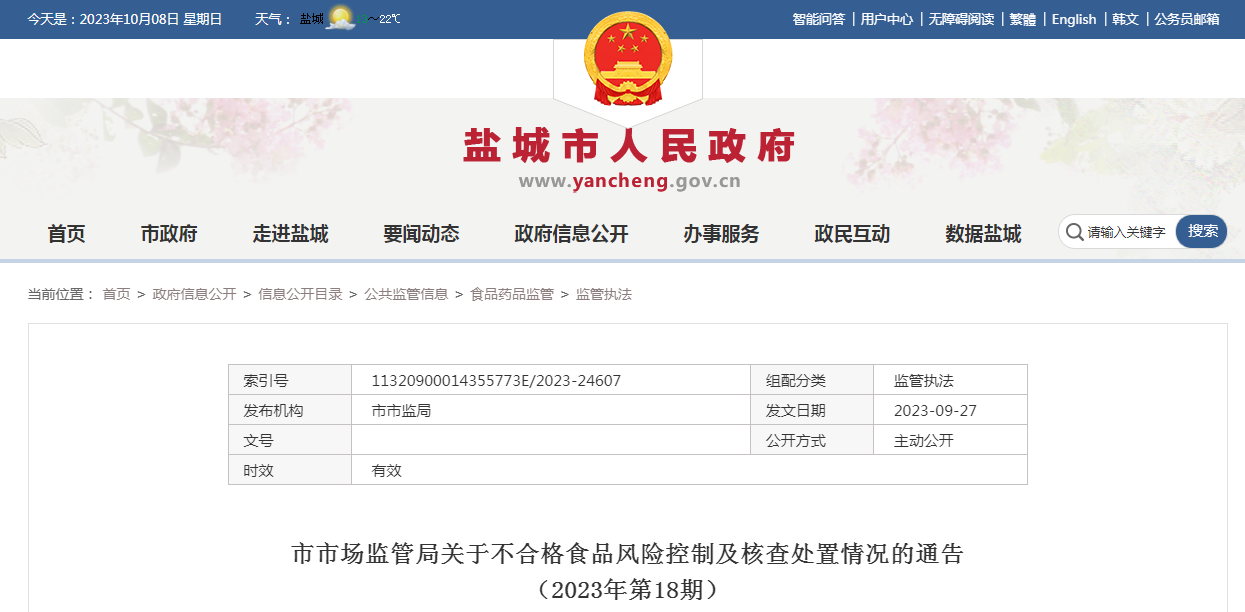Open 数据盐城 navigation item

(983, 234)
